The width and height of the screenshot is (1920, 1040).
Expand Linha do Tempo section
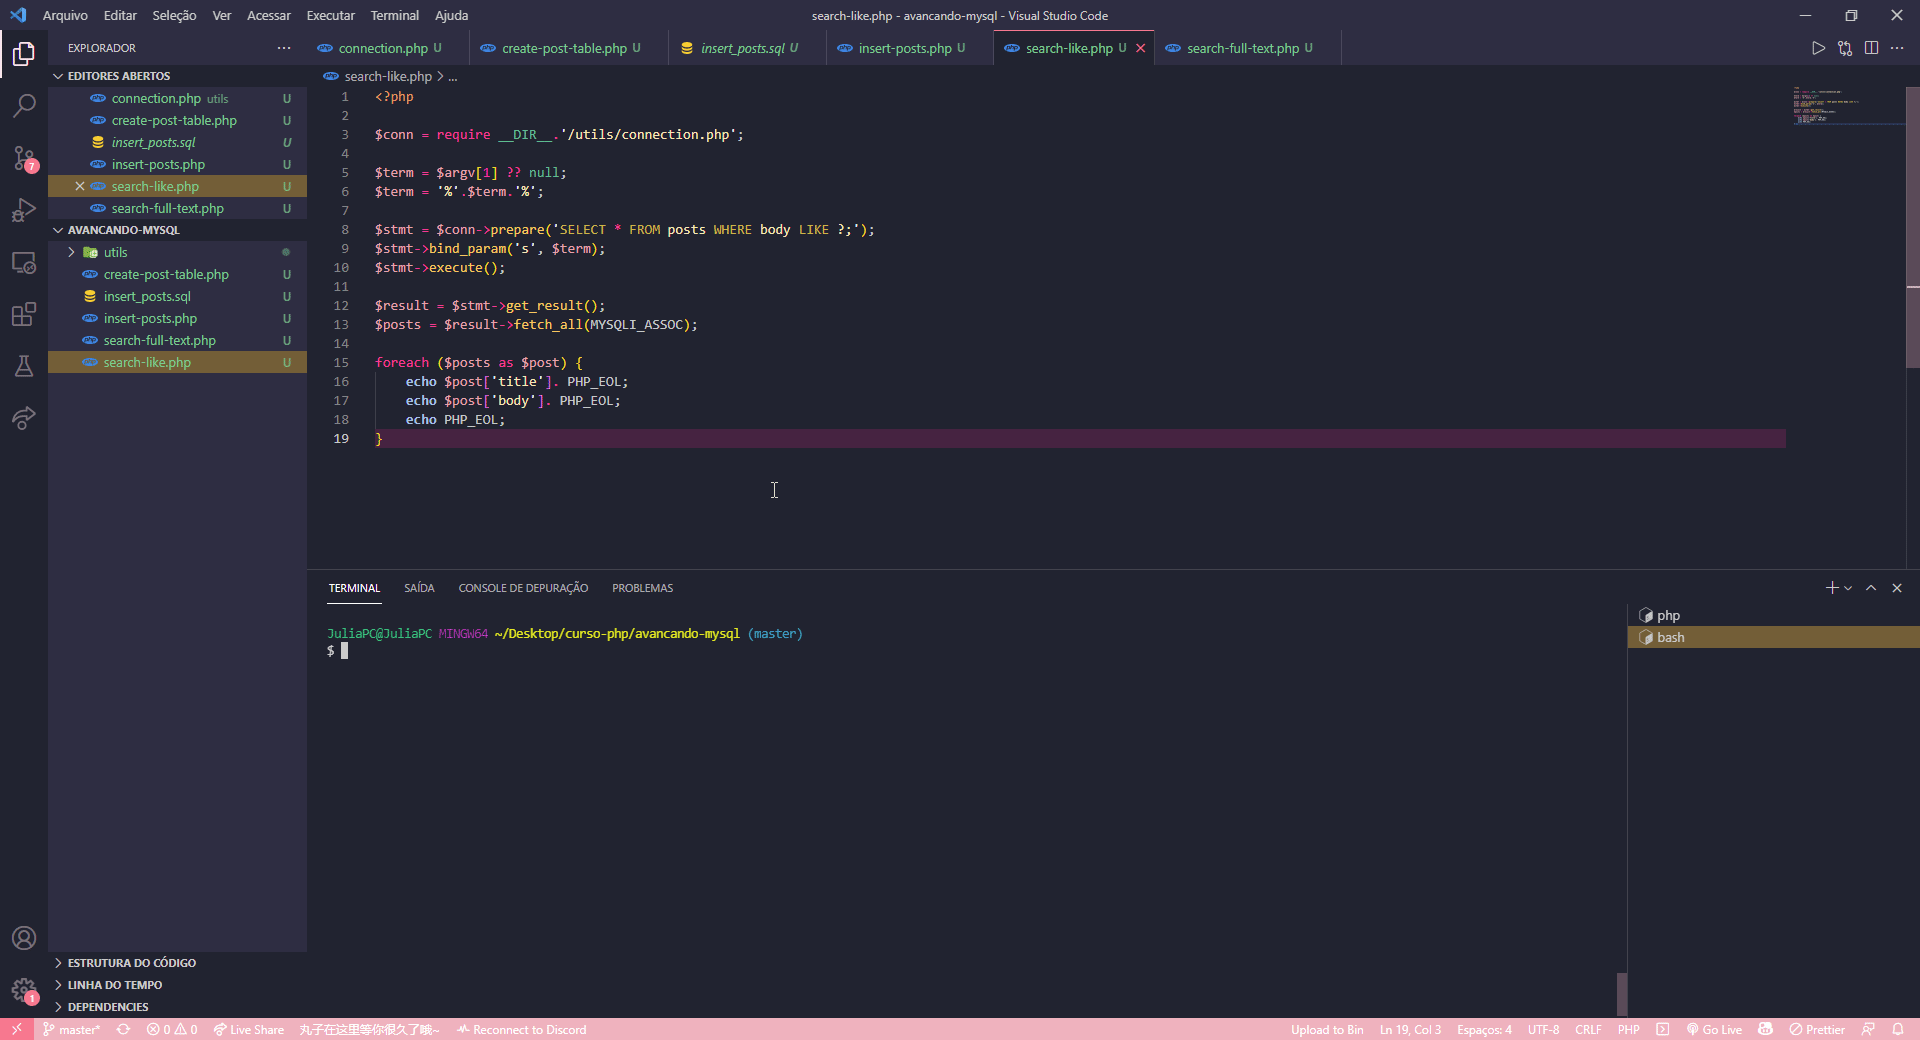(180, 985)
